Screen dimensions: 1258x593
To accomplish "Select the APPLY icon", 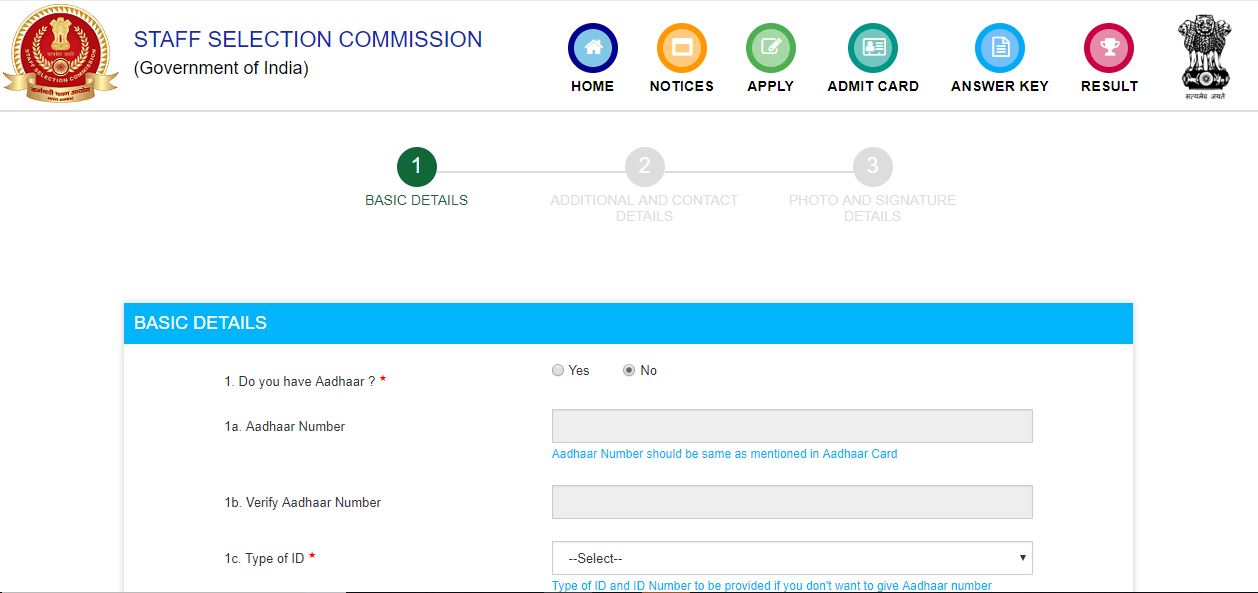I will 769,46.
